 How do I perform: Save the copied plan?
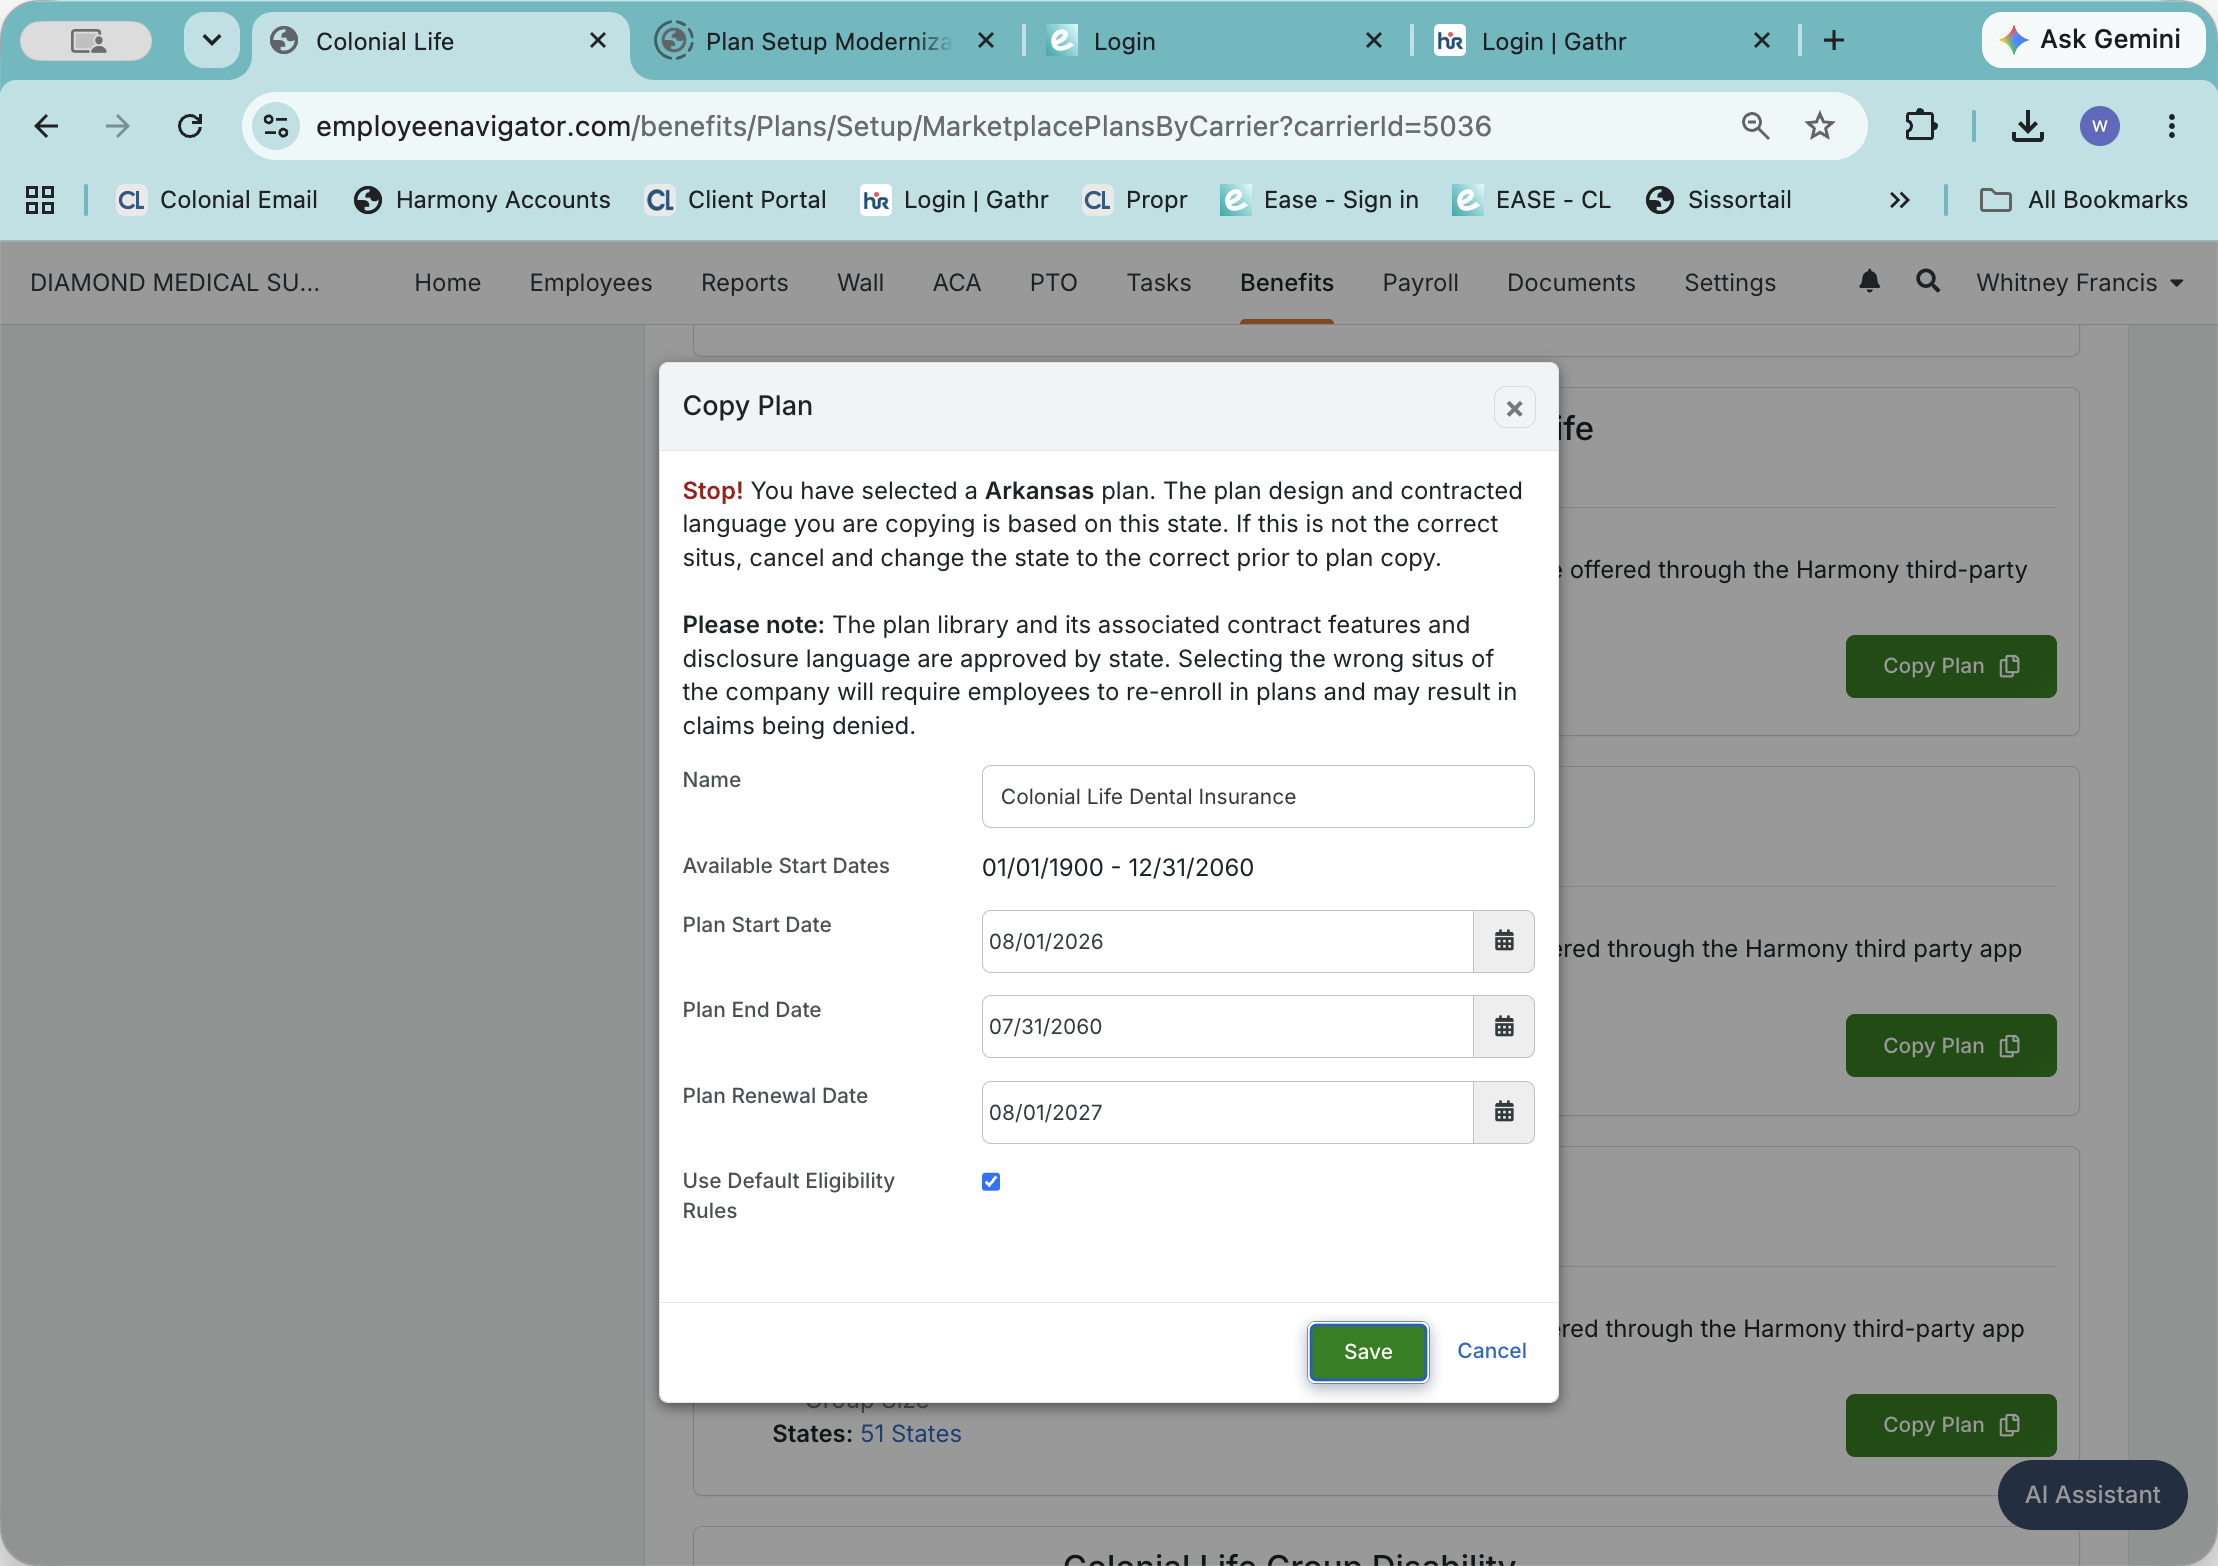click(x=1368, y=1352)
